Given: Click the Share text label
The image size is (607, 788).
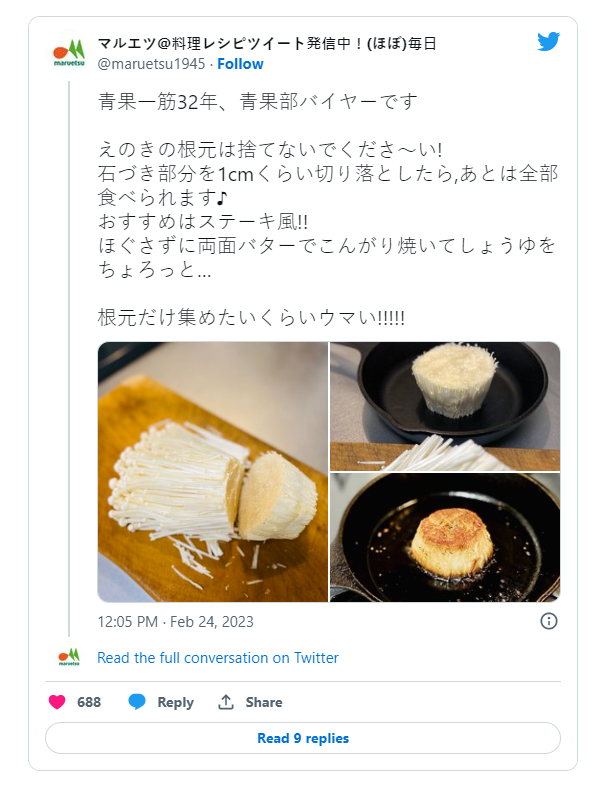Looking at the screenshot, I should tap(264, 702).
